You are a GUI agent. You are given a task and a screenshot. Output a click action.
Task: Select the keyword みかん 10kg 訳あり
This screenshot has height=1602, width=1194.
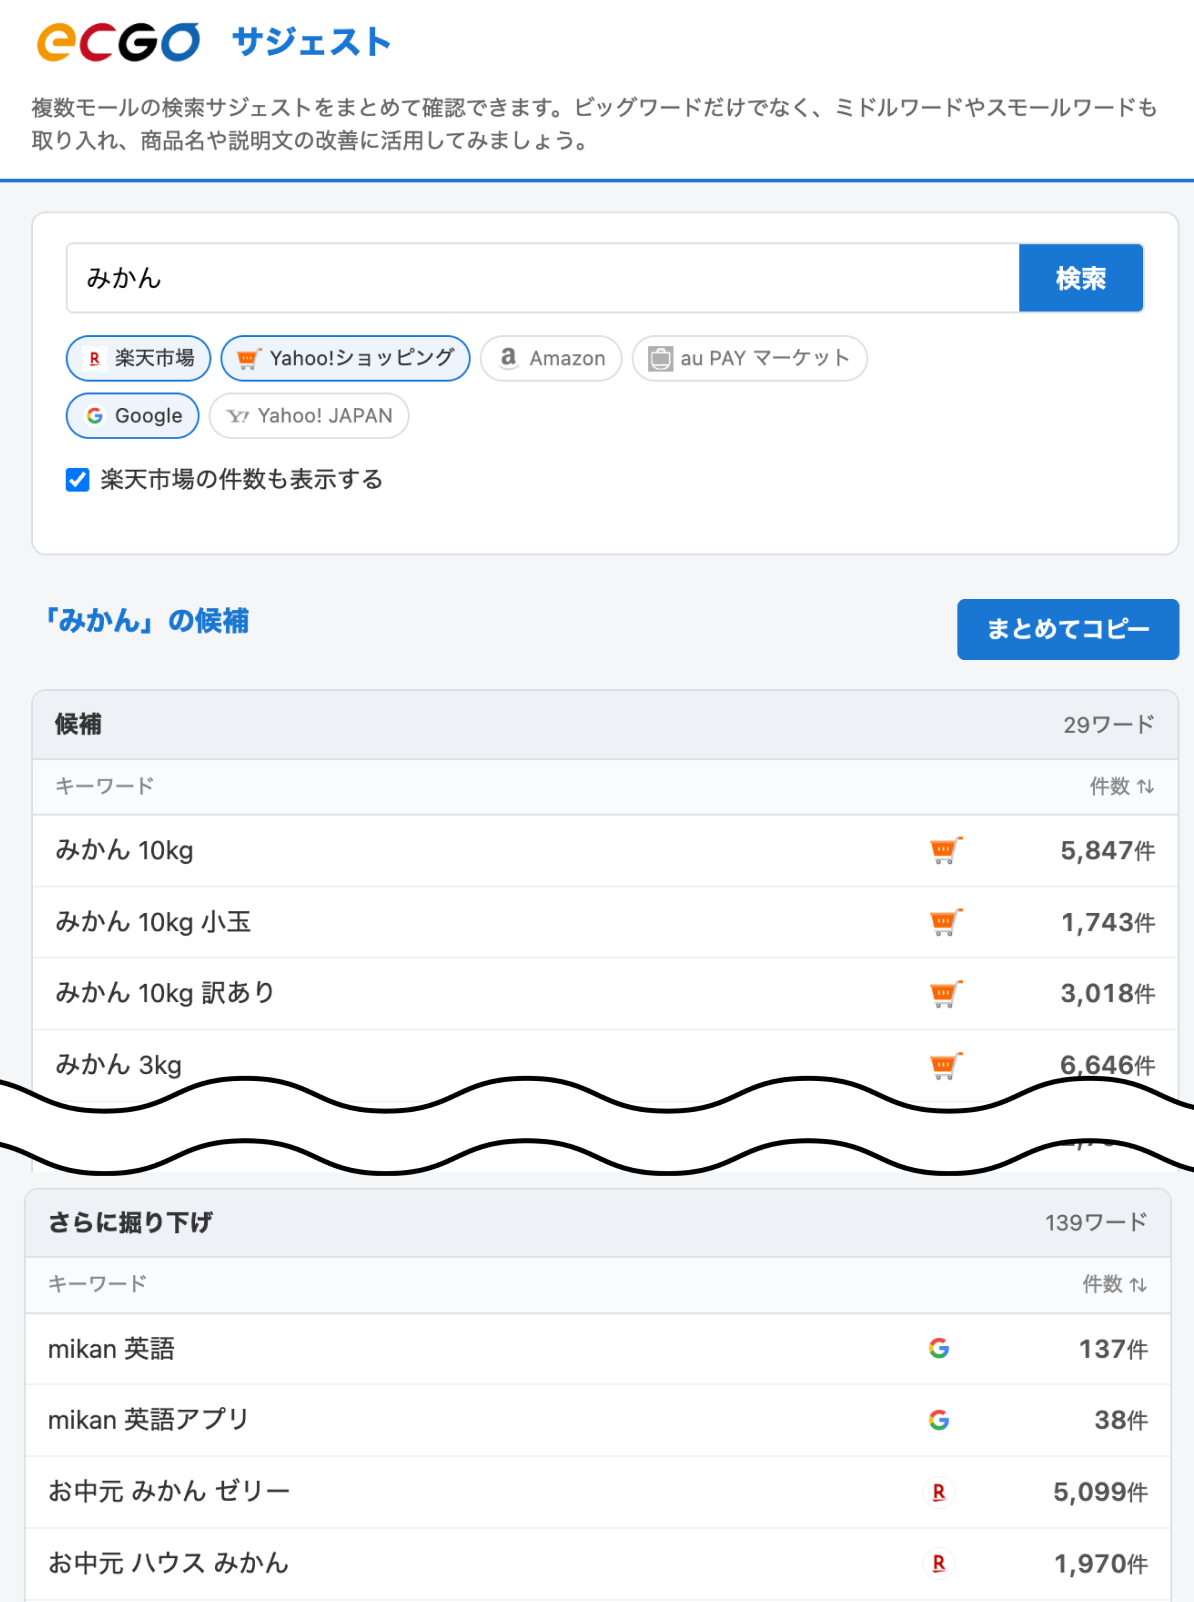[x=165, y=994]
